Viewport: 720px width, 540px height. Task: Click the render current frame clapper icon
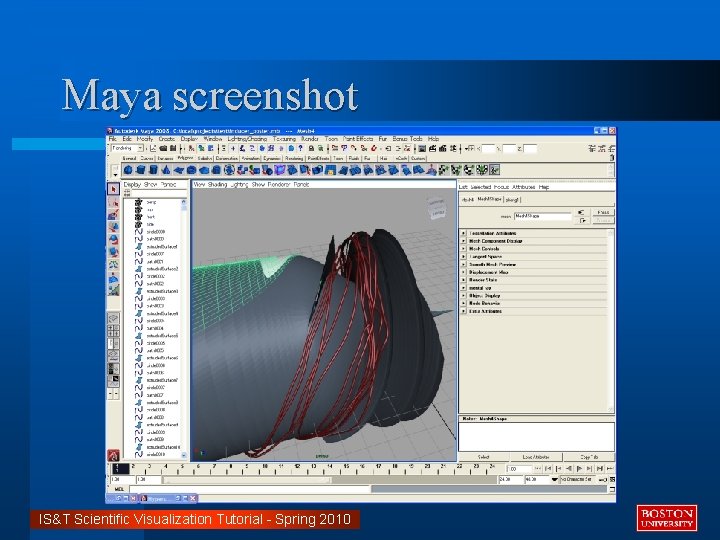pos(433,148)
